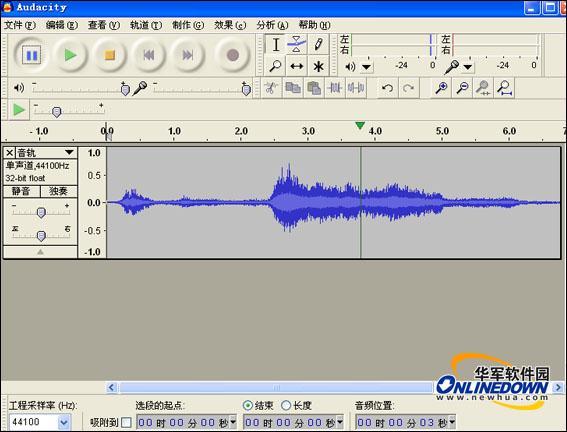This screenshot has width=567, height=432.
Task: Open the 轨道(T) menu
Action: 146,25
